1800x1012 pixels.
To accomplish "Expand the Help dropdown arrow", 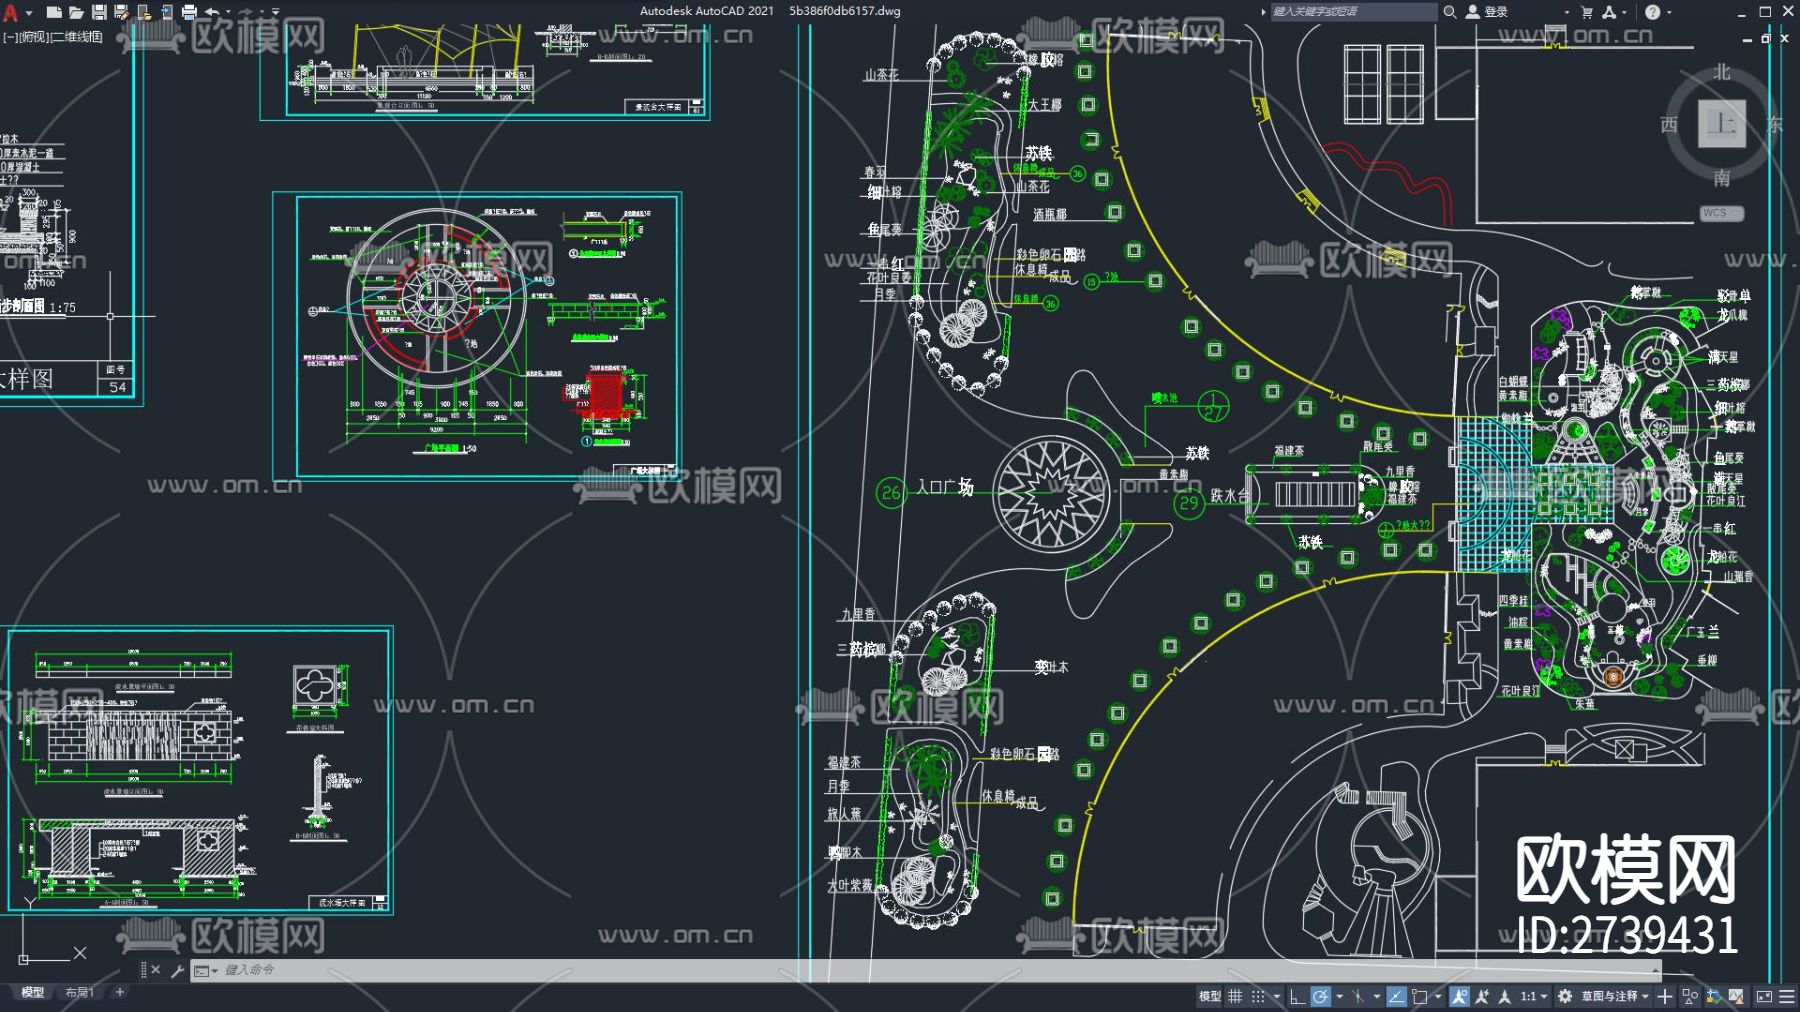I will click(1667, 12).
